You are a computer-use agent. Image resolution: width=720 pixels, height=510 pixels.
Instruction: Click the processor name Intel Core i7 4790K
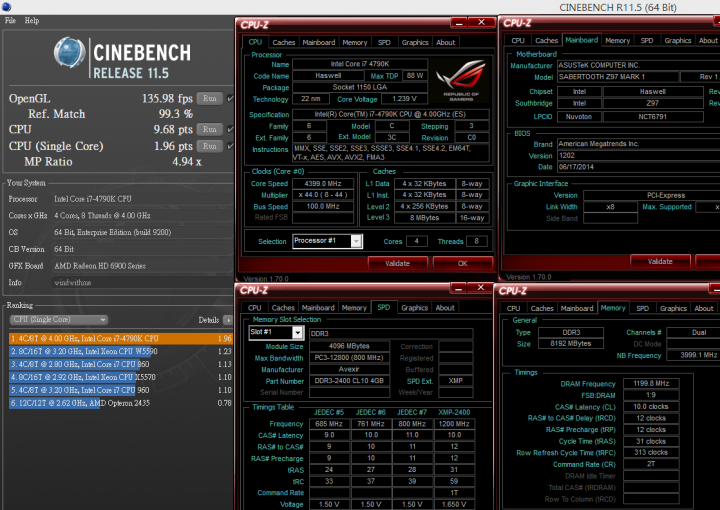[x=360, y=64]
